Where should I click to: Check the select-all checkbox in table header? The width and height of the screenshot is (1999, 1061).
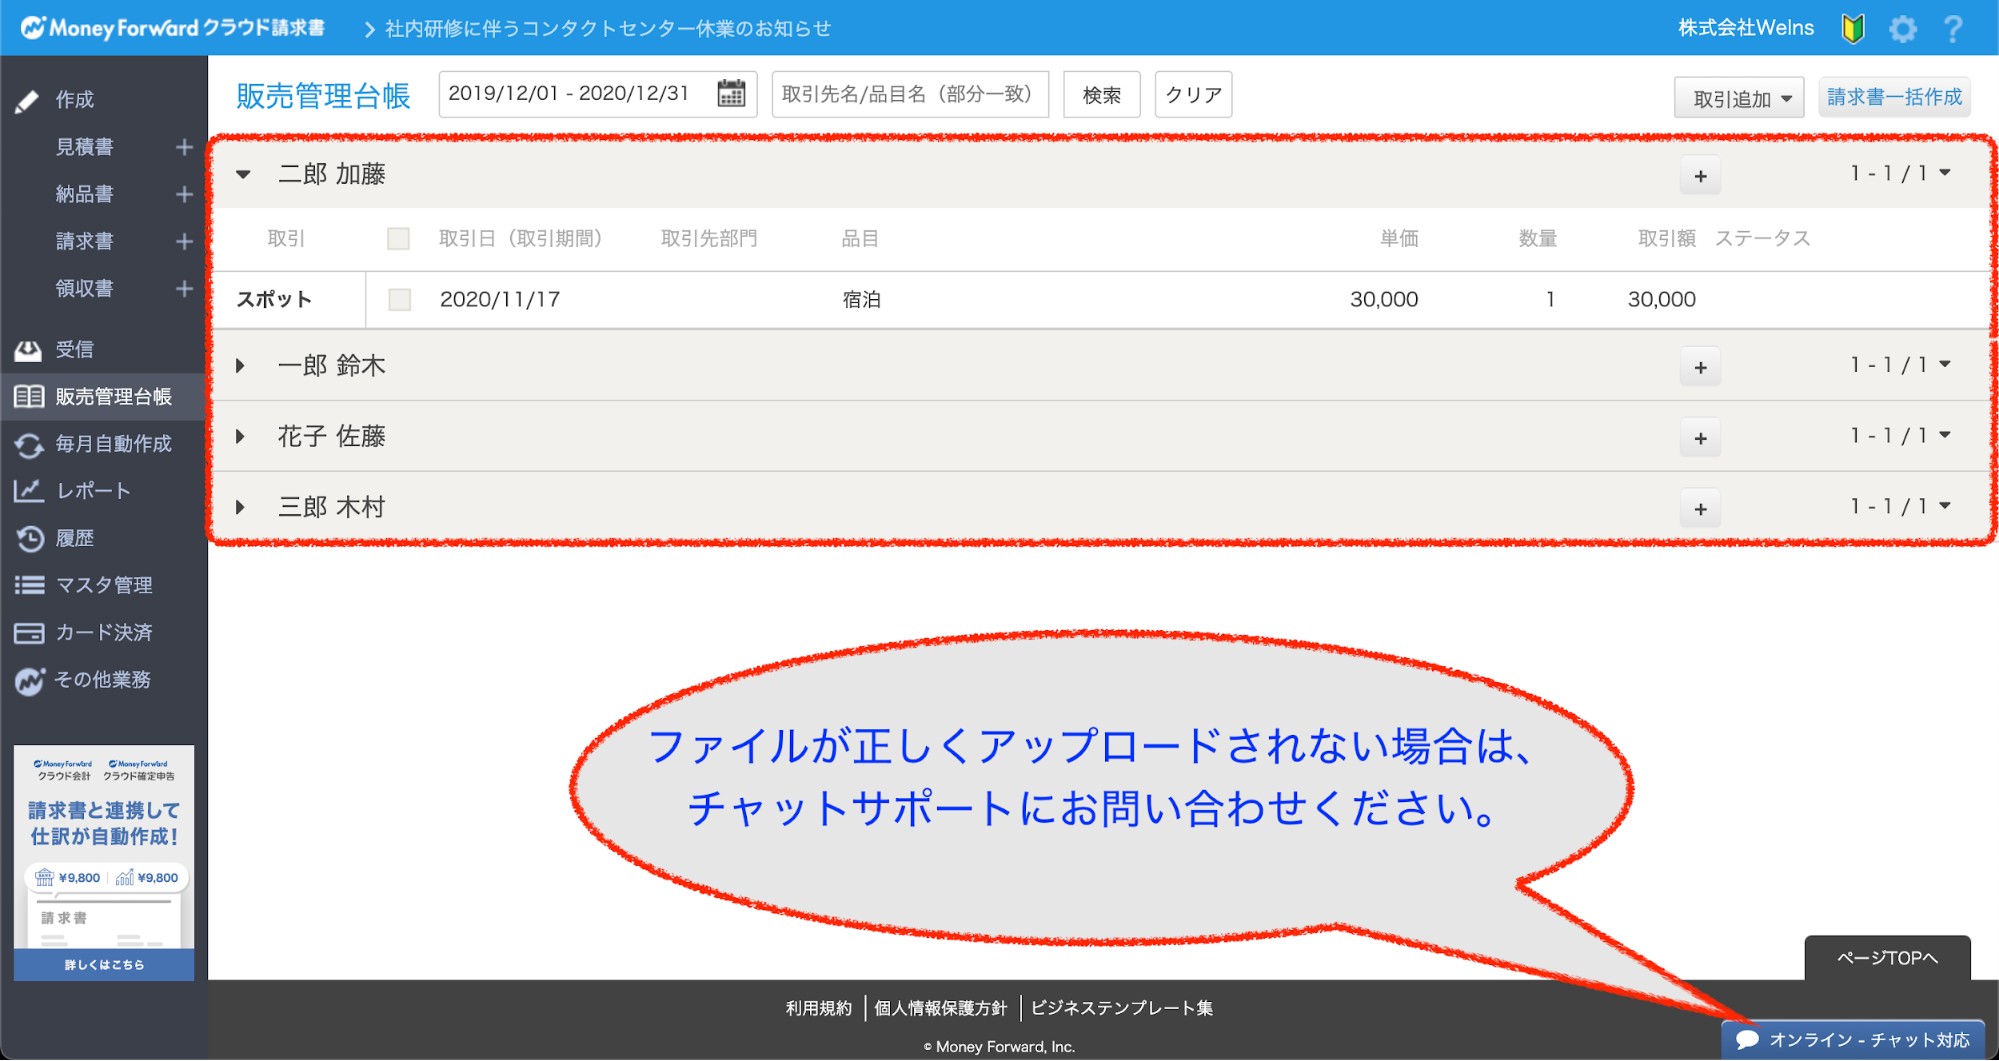pyautogui.click(x=398, y=238)
